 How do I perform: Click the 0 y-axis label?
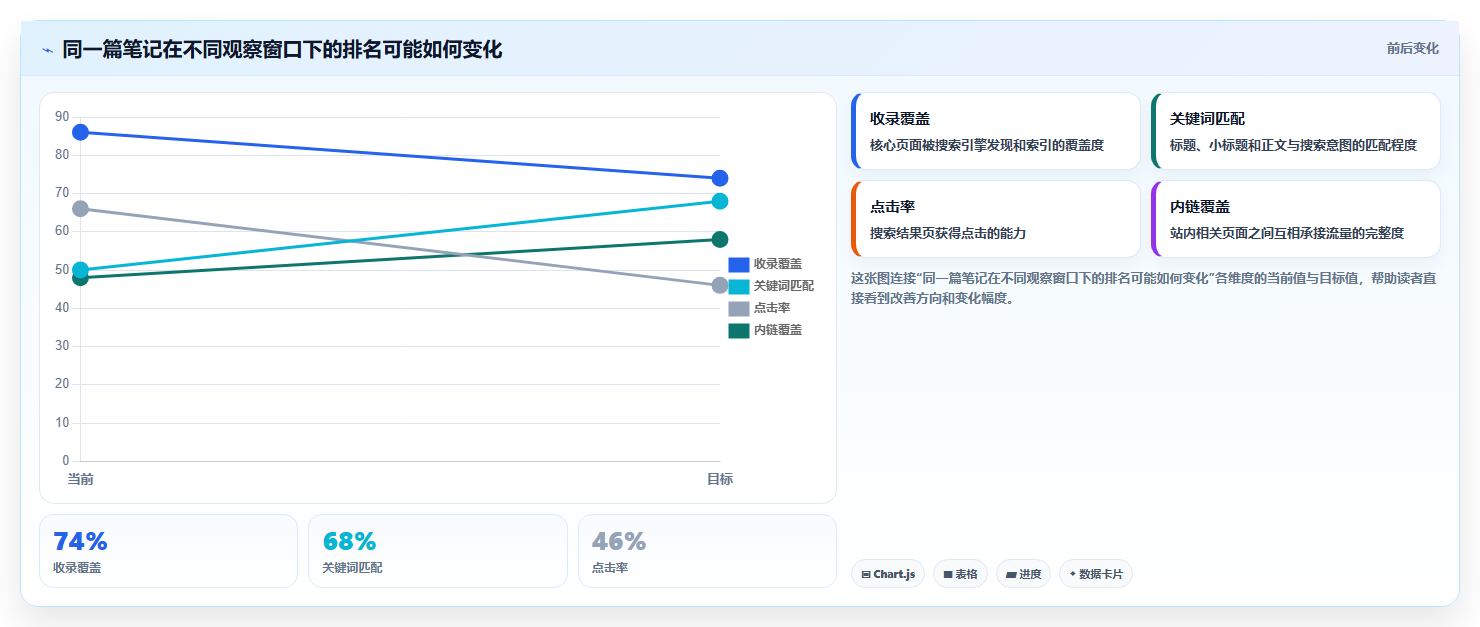point(66,461)
